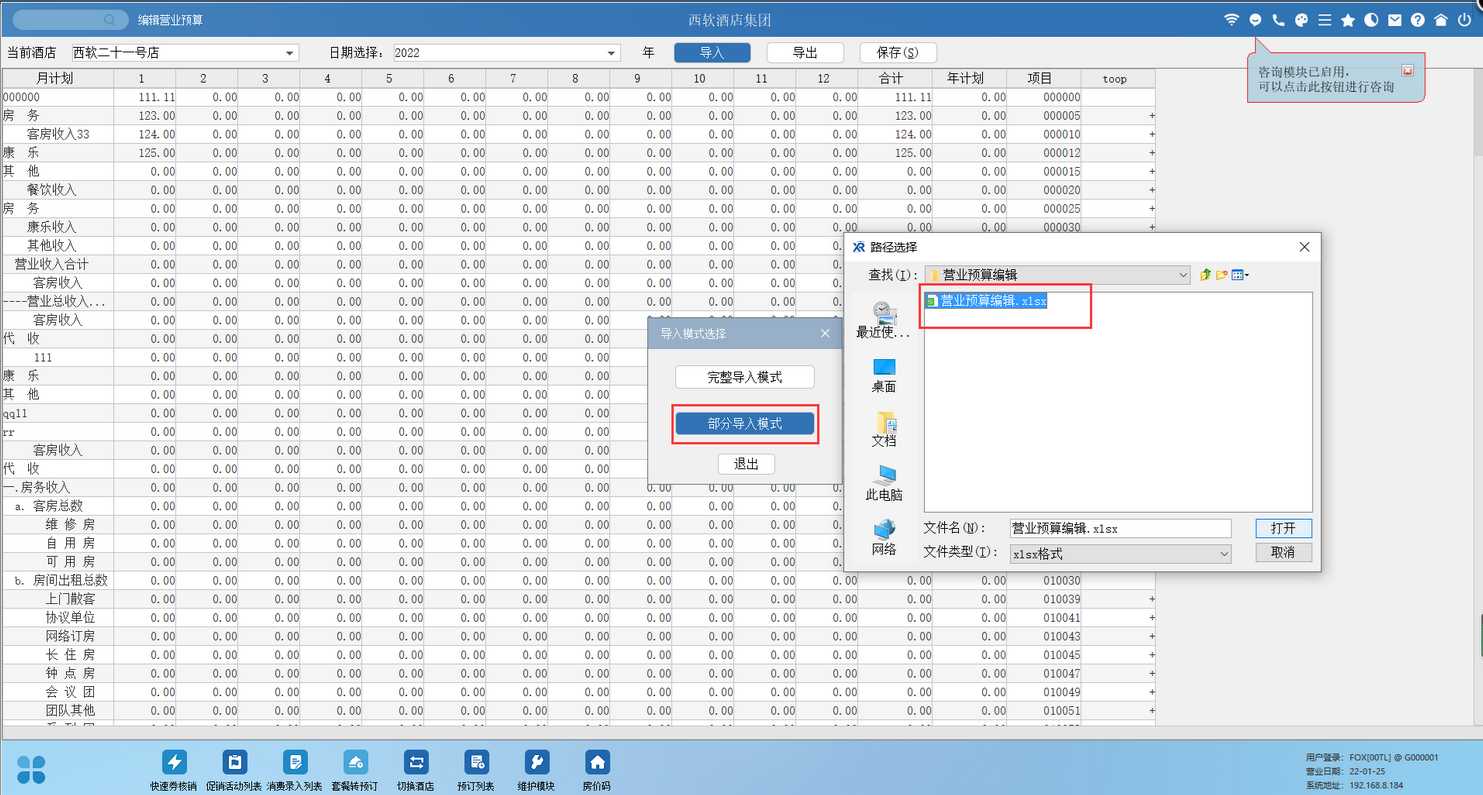Click the 保存(S) save button
Screen dimensions: 1483x795
pyautogui.click(x=897, y=53)
